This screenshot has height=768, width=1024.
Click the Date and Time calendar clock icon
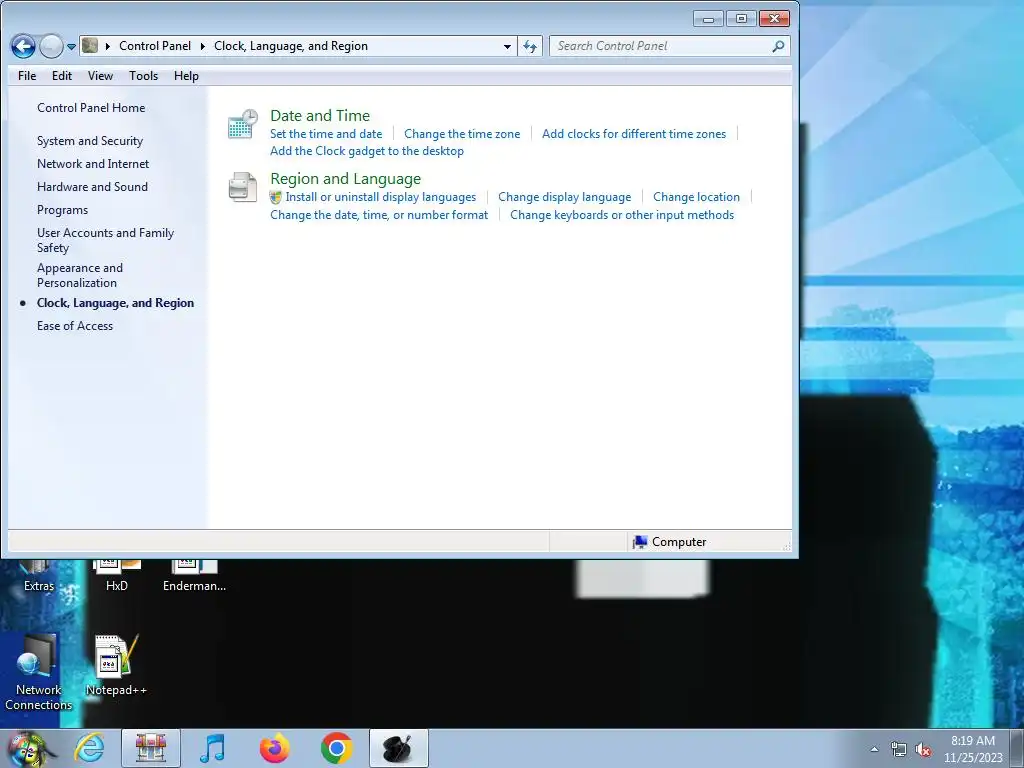(x=242, y=124)
